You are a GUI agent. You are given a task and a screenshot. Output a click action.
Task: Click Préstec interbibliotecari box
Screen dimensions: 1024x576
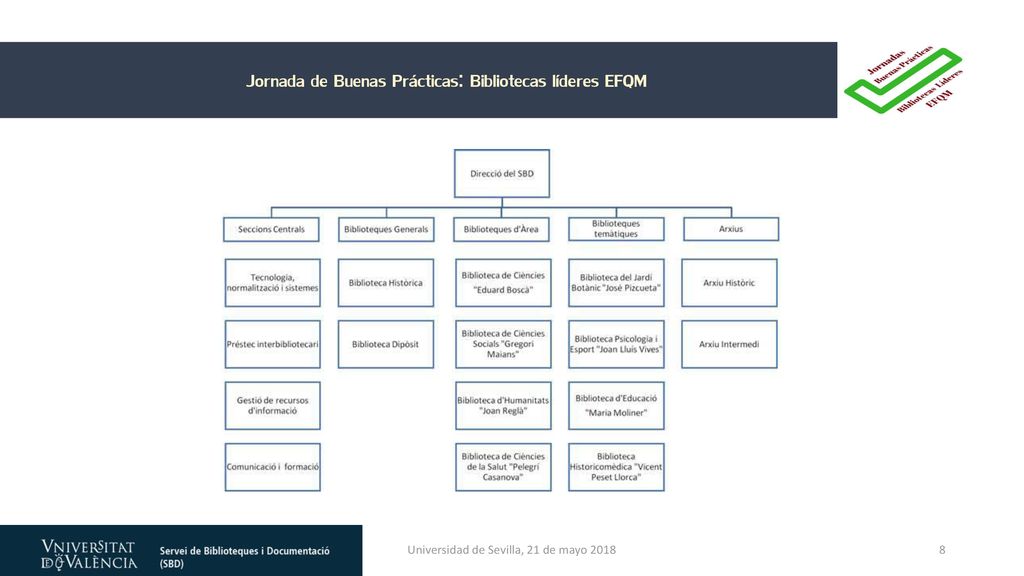click(x=272, y=344)
